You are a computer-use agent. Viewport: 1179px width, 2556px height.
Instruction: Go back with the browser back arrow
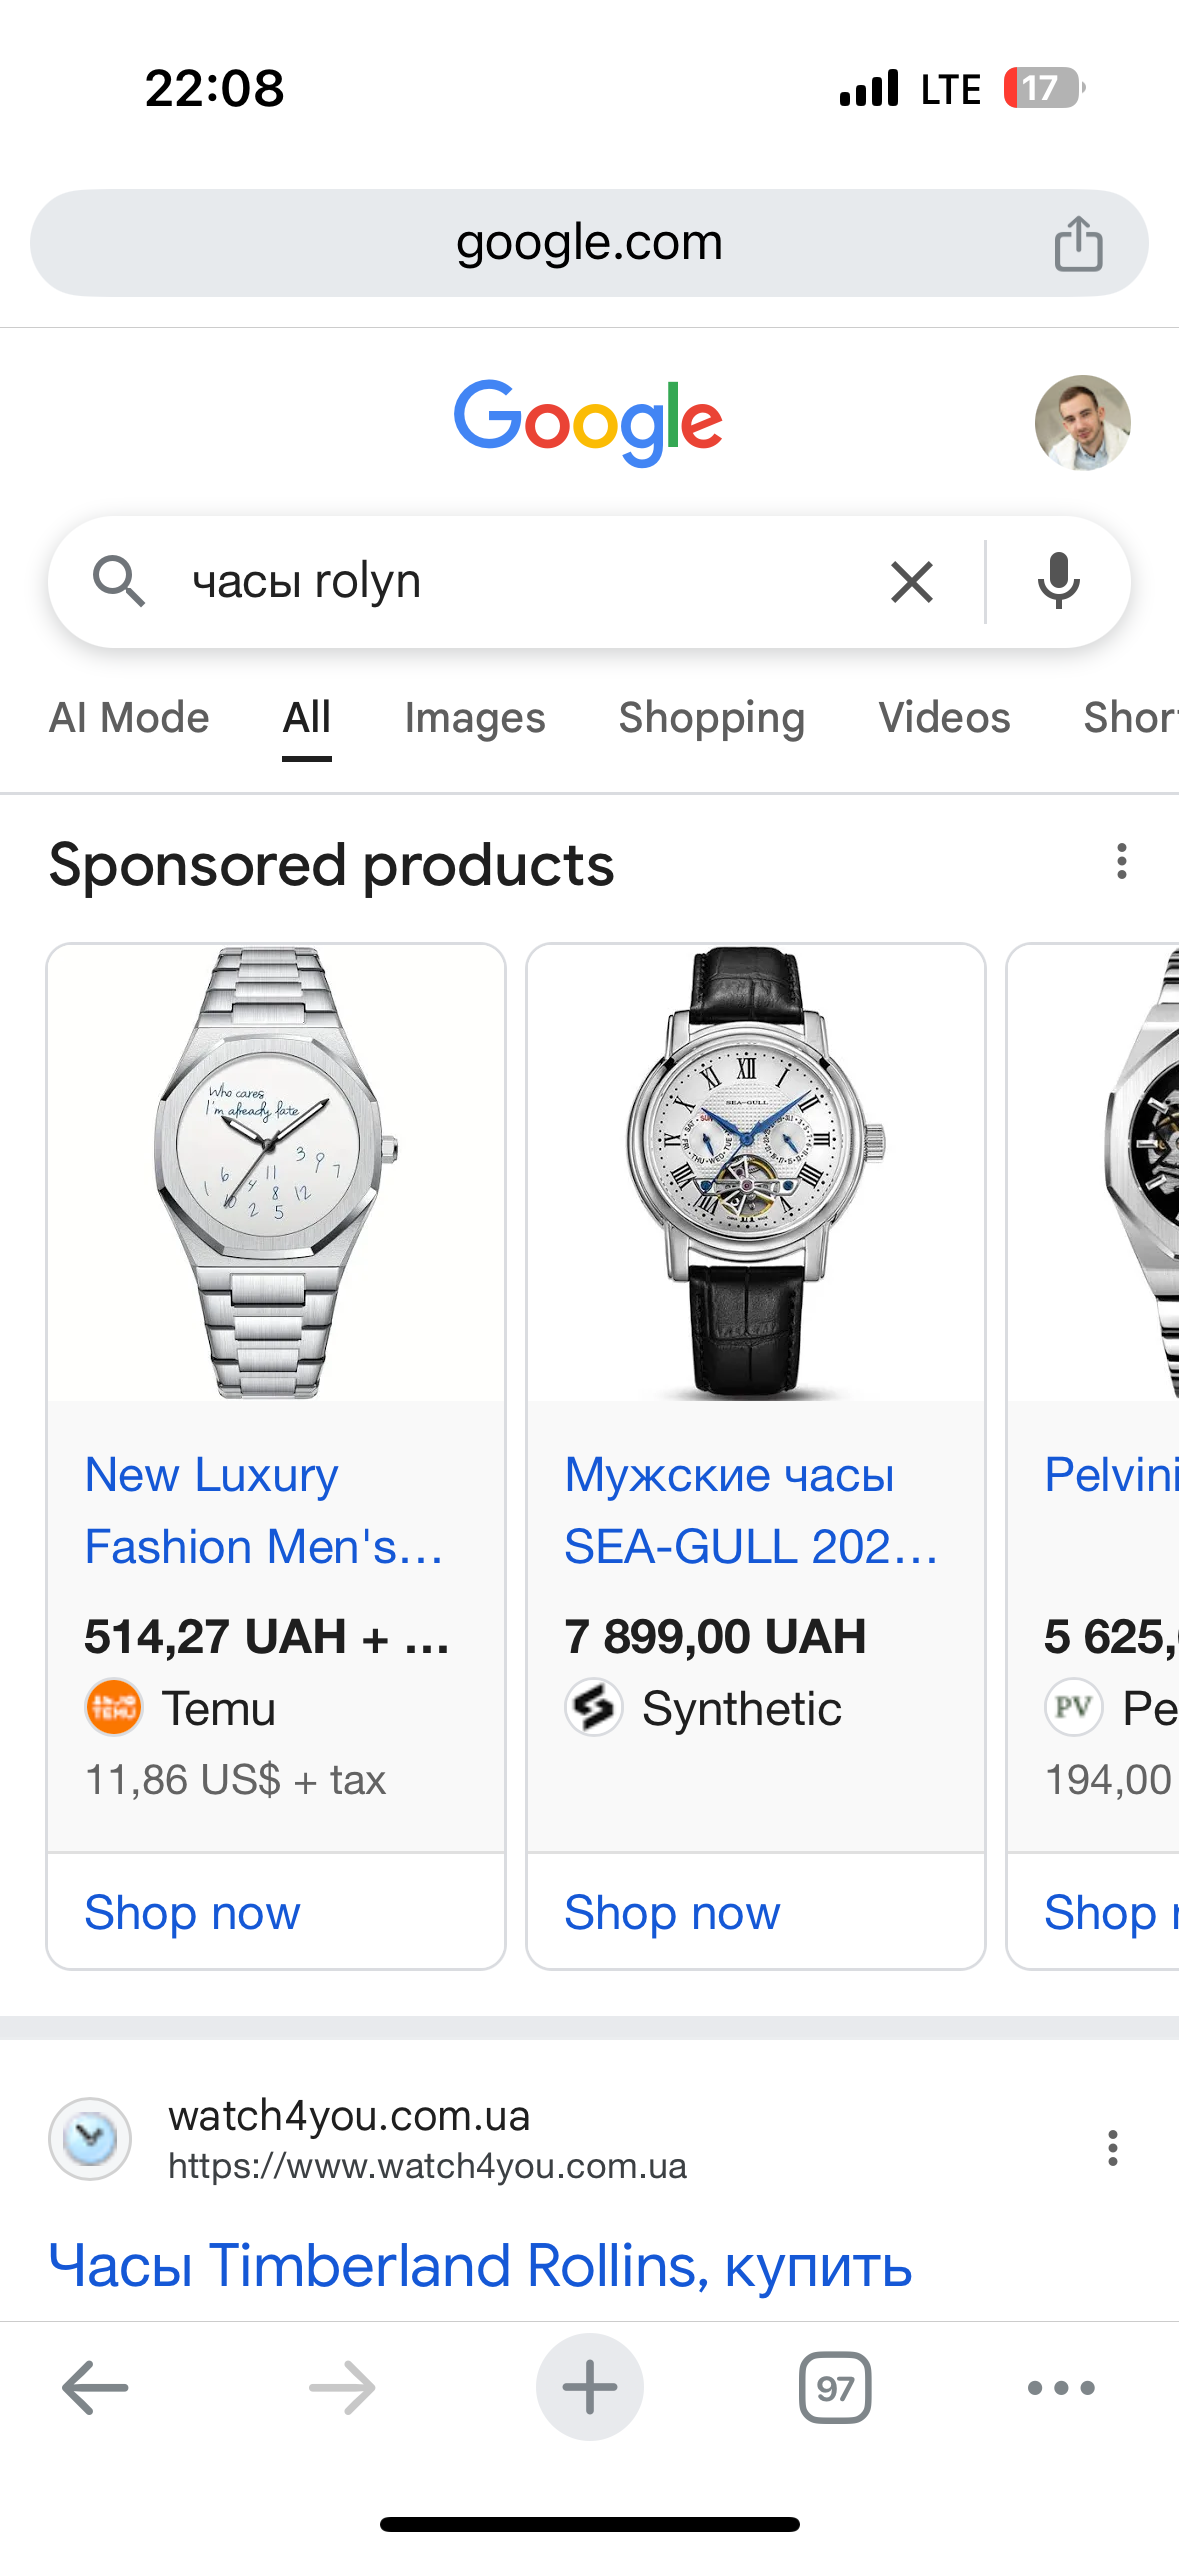click(95, 2388)
